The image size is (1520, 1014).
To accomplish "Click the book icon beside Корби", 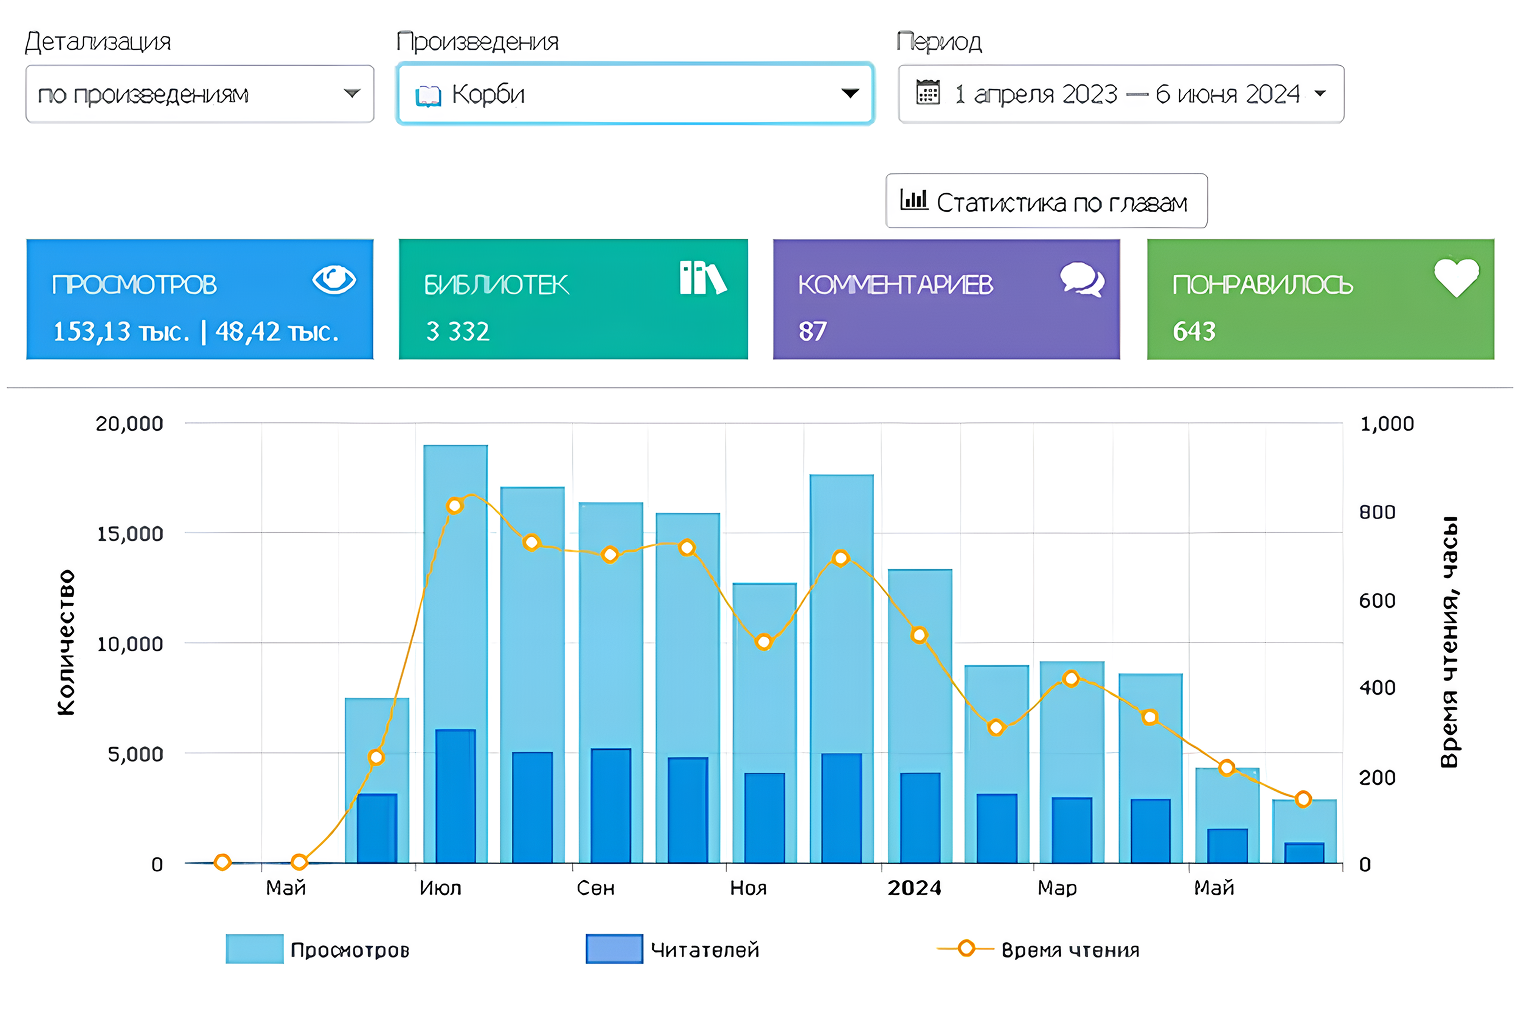I will (428, 96).
